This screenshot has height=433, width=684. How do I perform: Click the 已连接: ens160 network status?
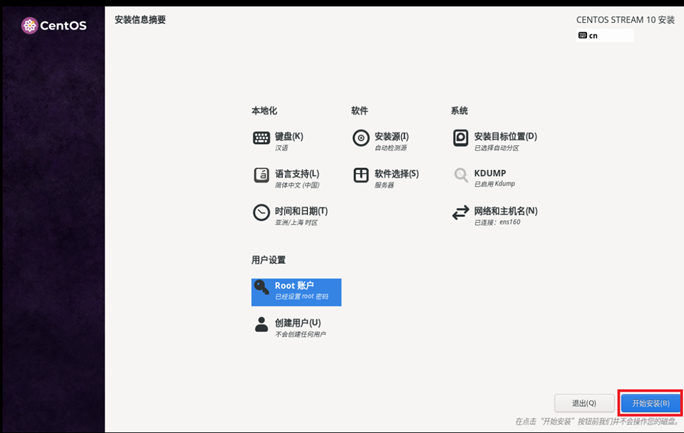click(x=497, y=222)
